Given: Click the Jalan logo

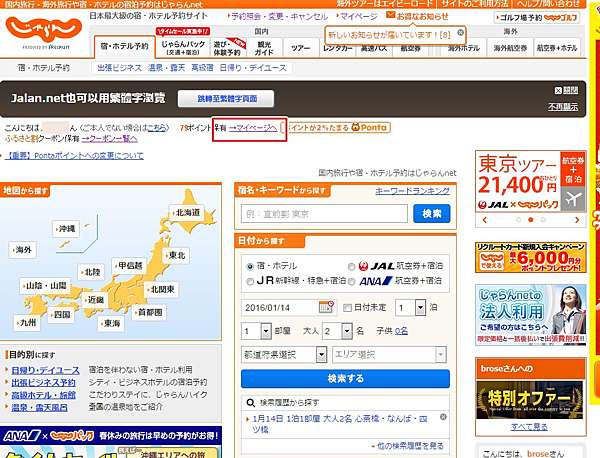Looking at the screenshot, I should [44, 32].
